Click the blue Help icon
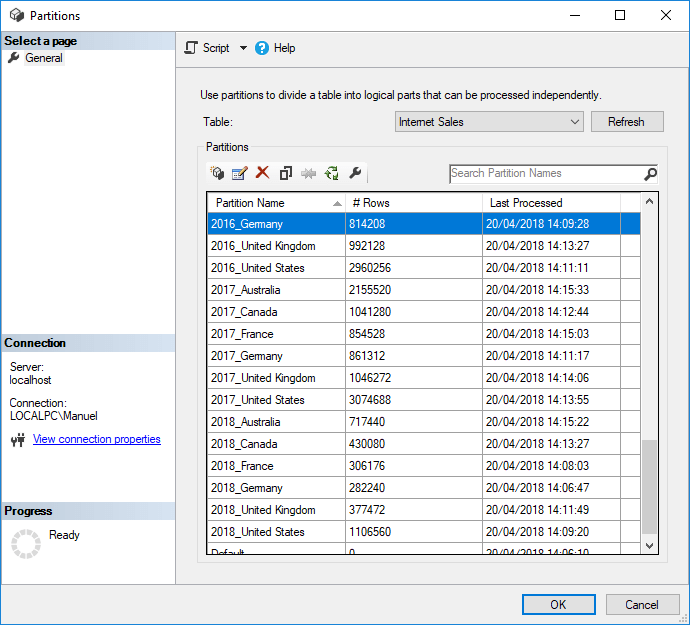 click(263, 48)
